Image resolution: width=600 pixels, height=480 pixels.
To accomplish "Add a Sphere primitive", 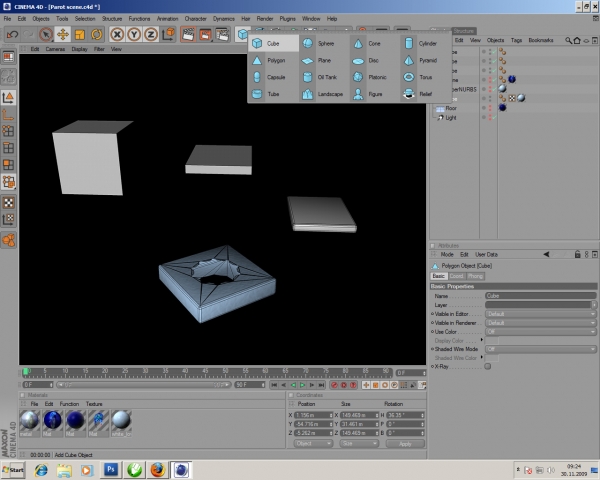I will pos(324,43).
